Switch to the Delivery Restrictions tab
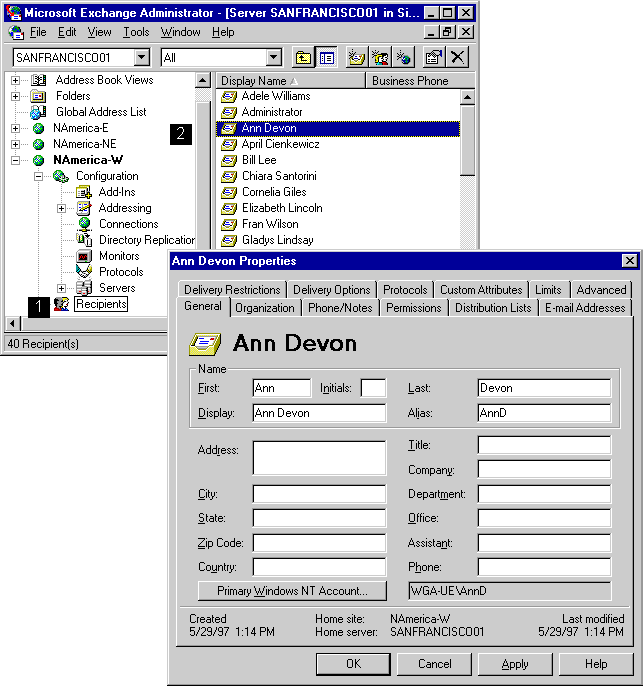The image size is (643, 686). pyautogui.click(x=232, y=290)
